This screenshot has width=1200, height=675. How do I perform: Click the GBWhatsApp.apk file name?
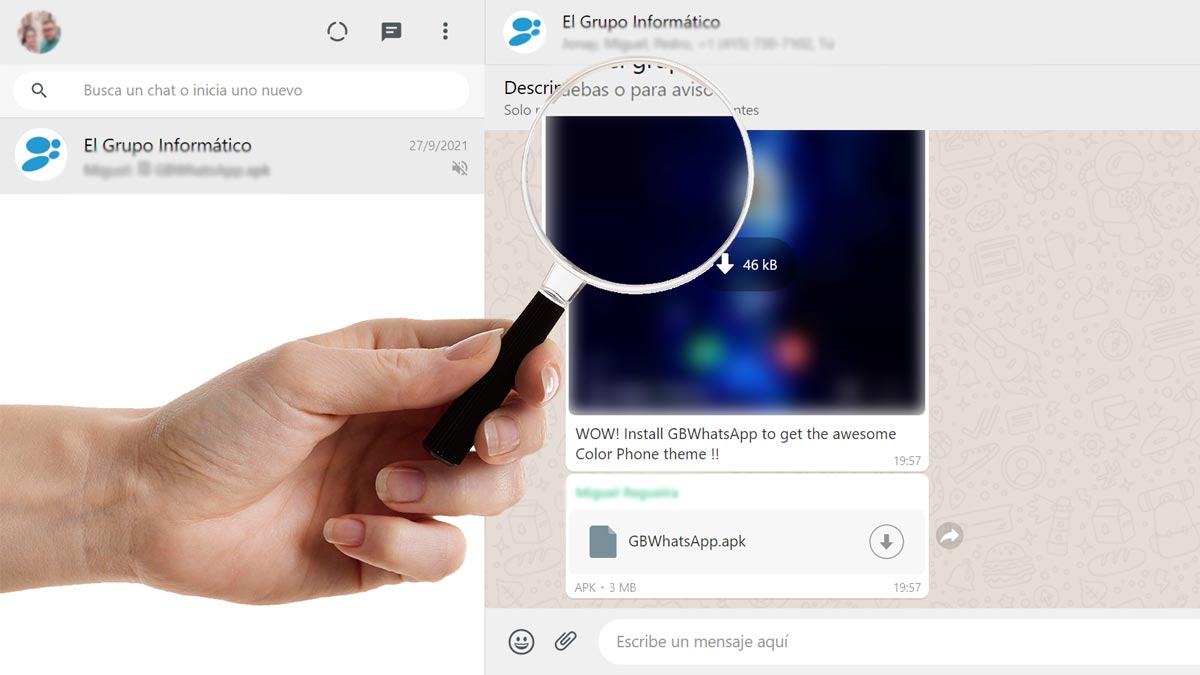pyautogui.click(x=687, y=541)
